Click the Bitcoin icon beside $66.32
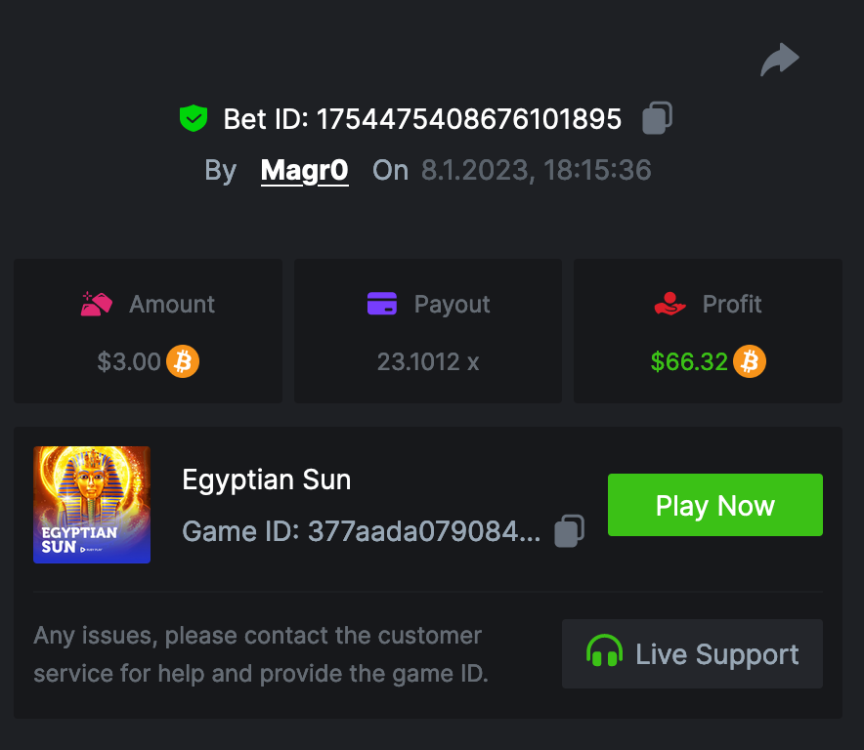The height and width of the screenshot is (750, 864). pos(749,361)
